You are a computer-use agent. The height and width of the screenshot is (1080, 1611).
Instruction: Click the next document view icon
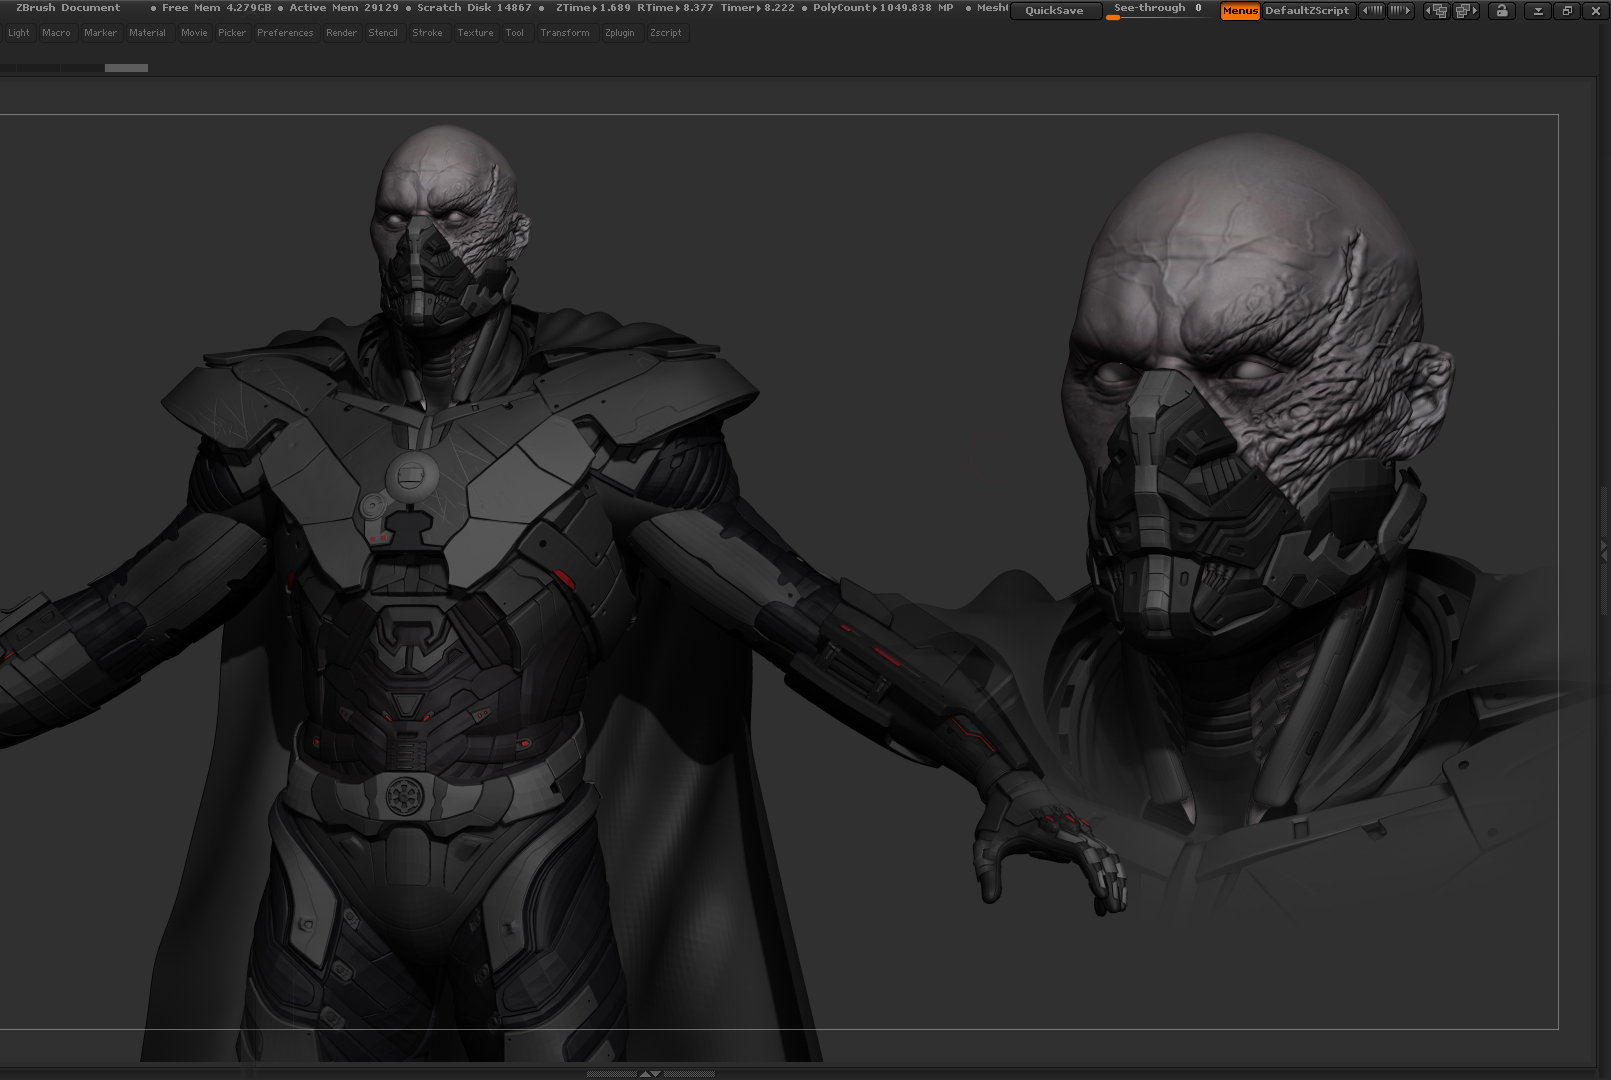coord(1464,11)
